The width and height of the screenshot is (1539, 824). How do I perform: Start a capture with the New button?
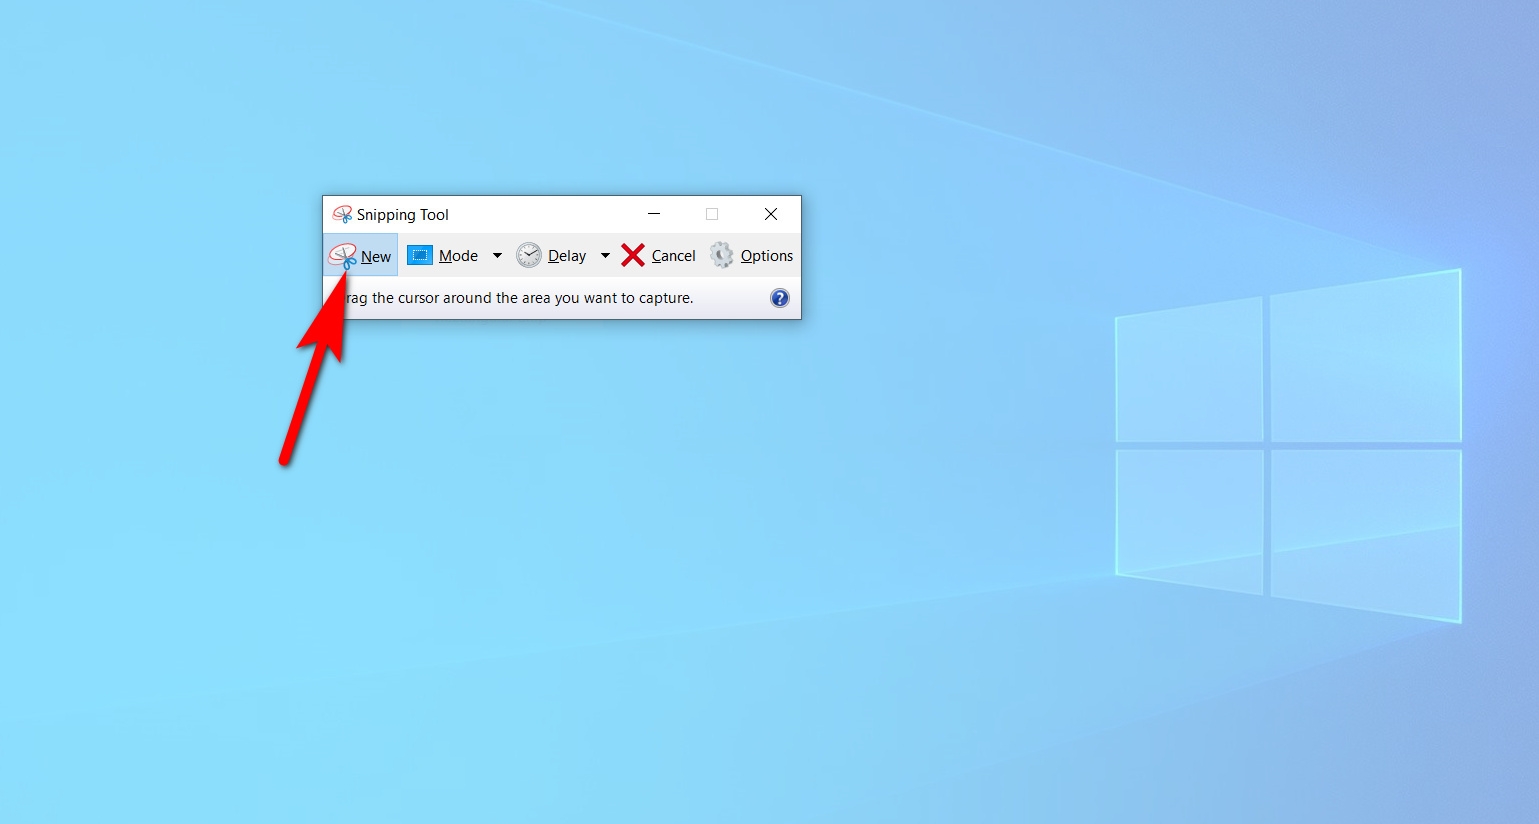pyautogui.click(x=375, y=256)
